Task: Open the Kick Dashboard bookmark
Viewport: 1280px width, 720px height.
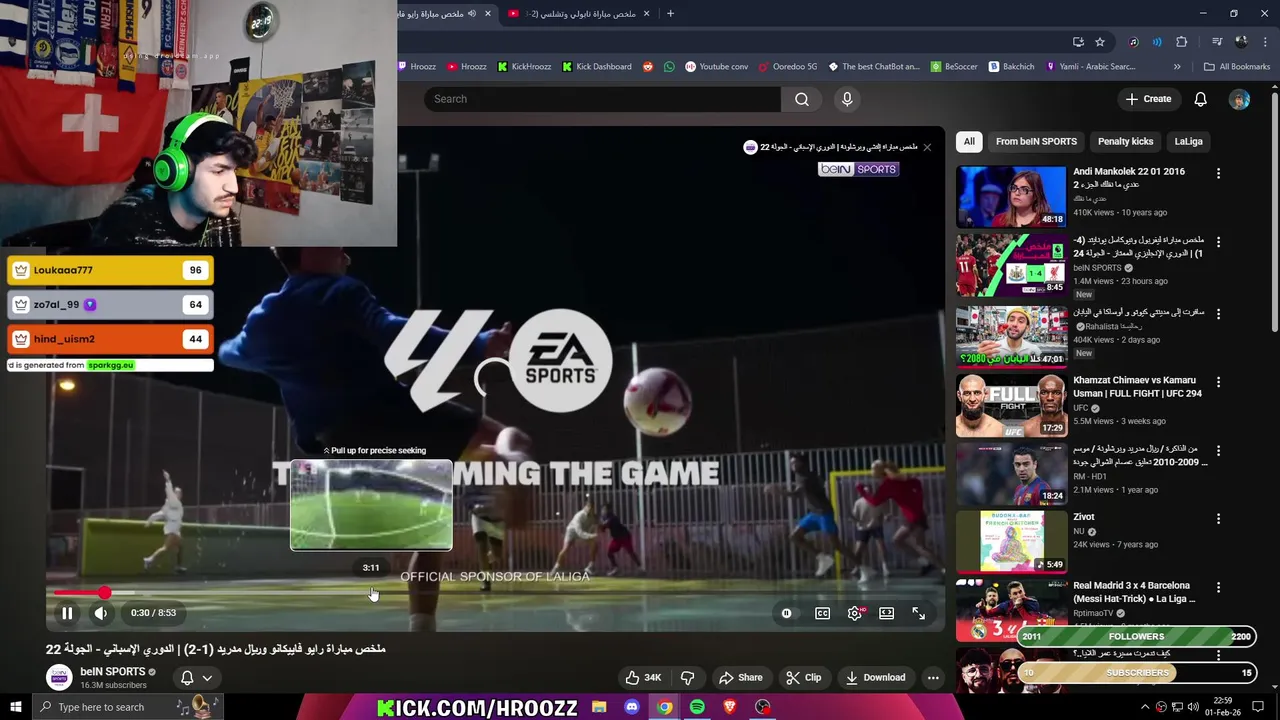Action: pyautogui.click(x=596, y=67)
